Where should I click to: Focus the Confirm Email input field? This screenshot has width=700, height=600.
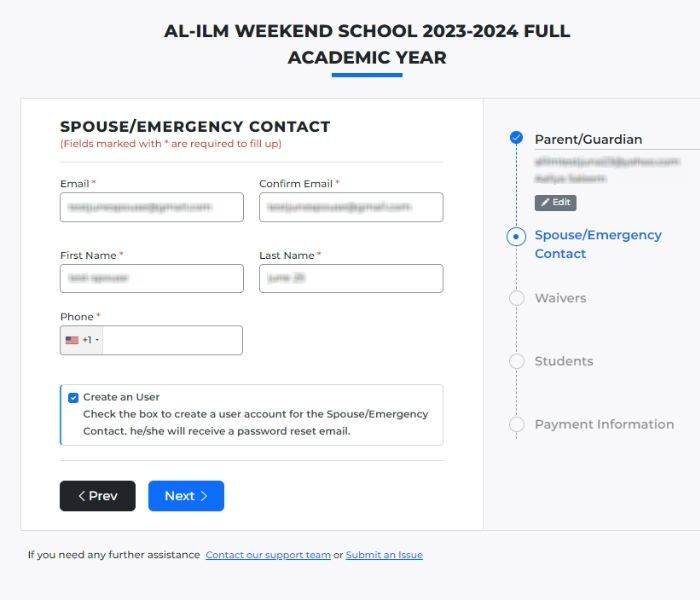(x=351, y=207)
